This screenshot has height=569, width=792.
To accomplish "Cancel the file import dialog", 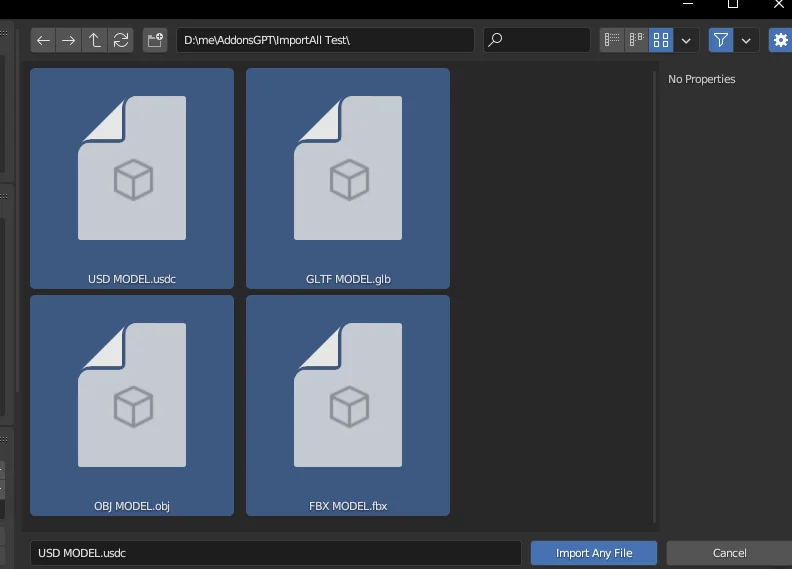I will coord(729,553).
